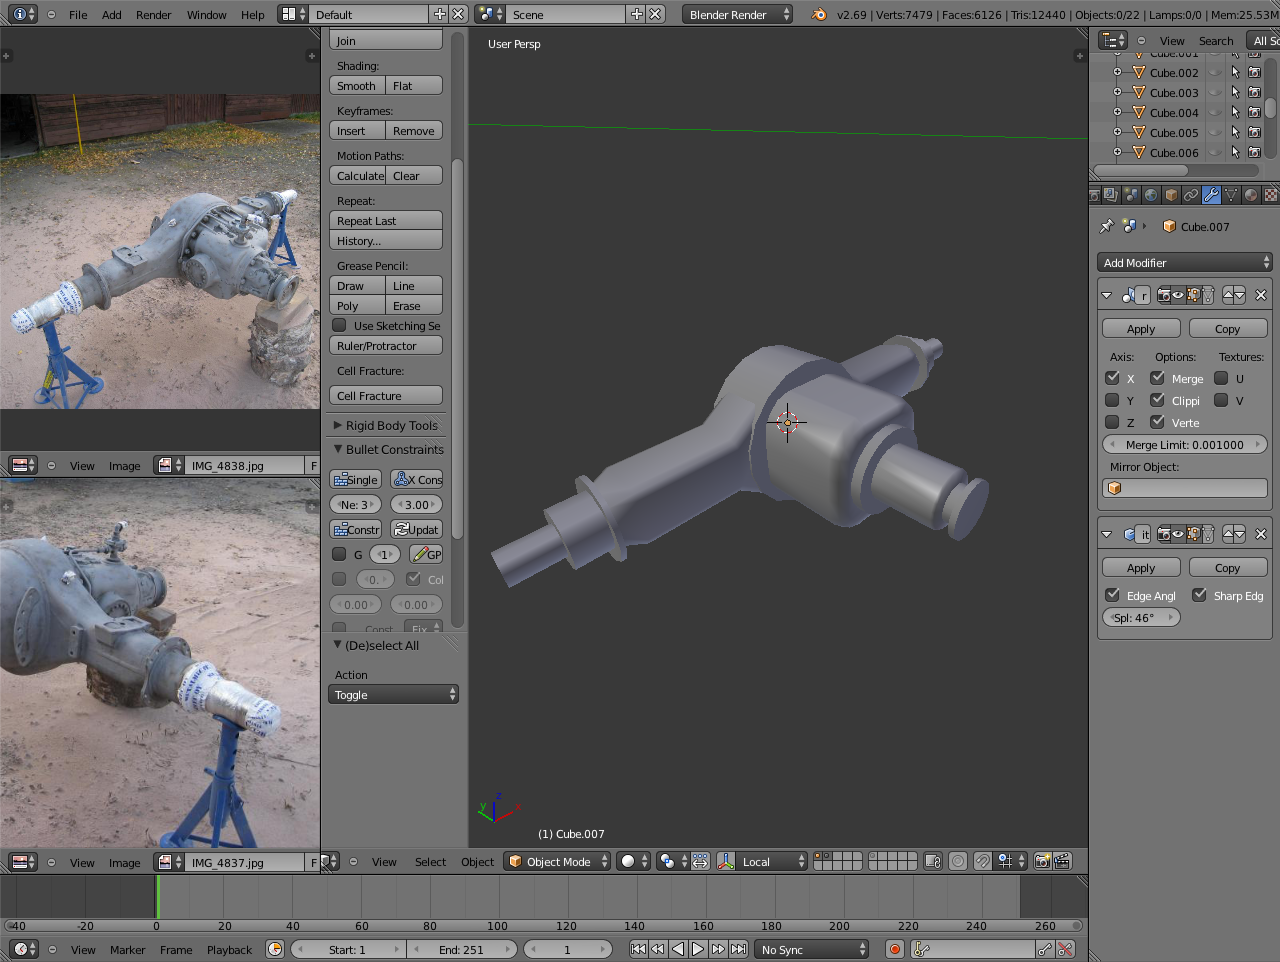Open the Object Mode selector dropdown
The height and width of the screenshot is (962, 1280).
(557, 861)
